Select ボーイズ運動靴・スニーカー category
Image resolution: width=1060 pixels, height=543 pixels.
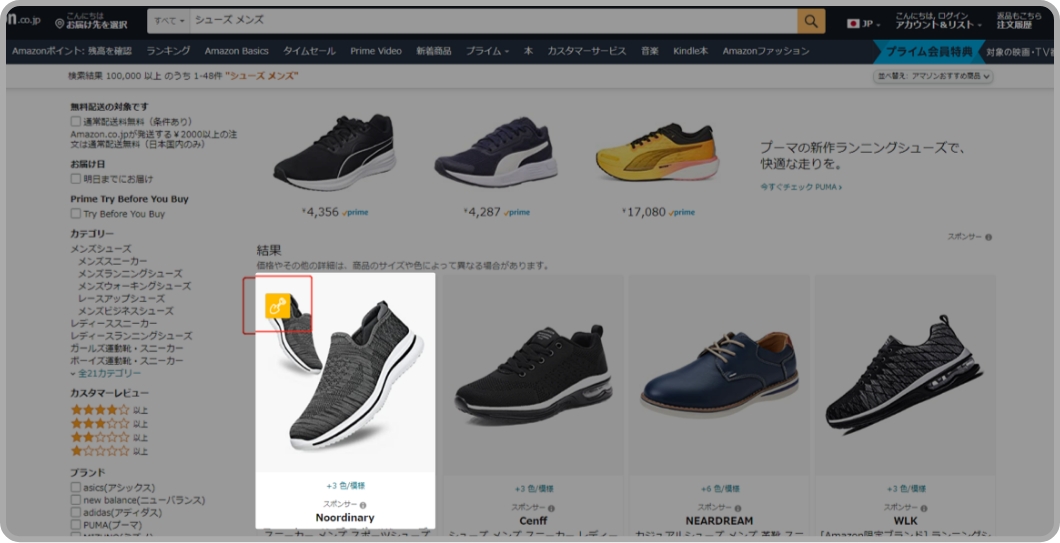click(x=126, y=361)
